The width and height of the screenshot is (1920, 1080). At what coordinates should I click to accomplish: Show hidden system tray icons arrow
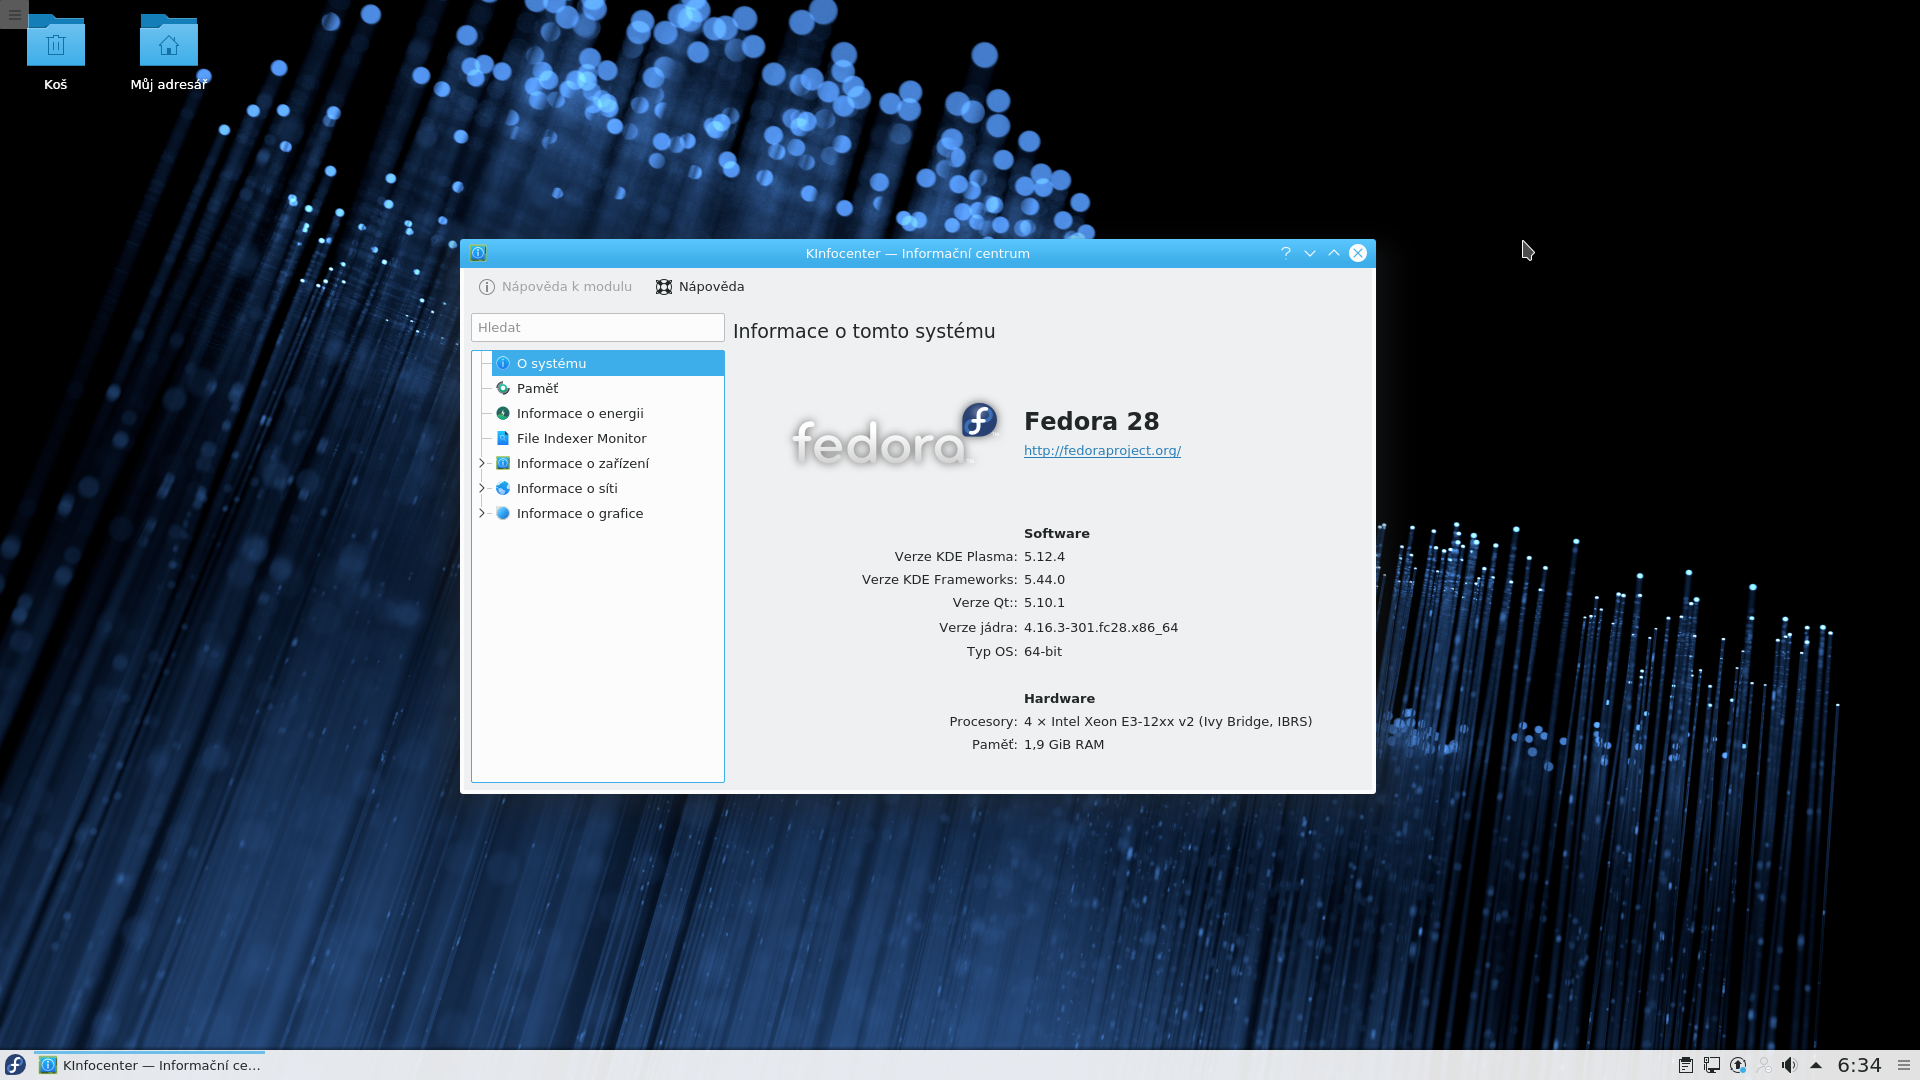[x=1816, y=1065]
